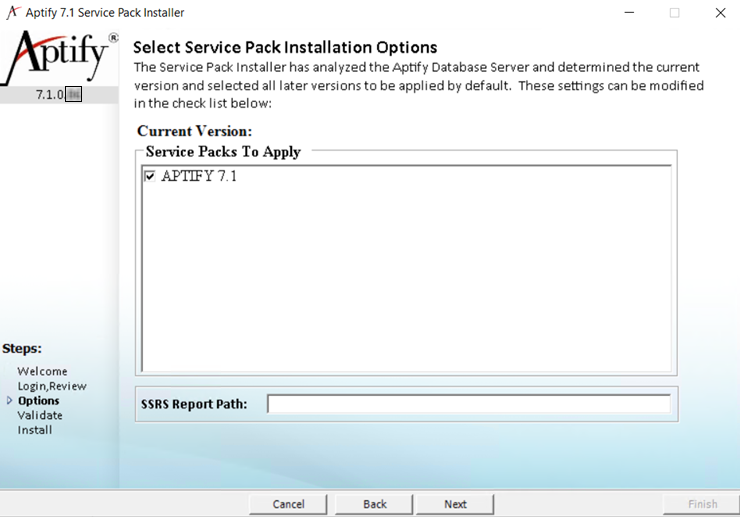Click the Cancel button

288,504
